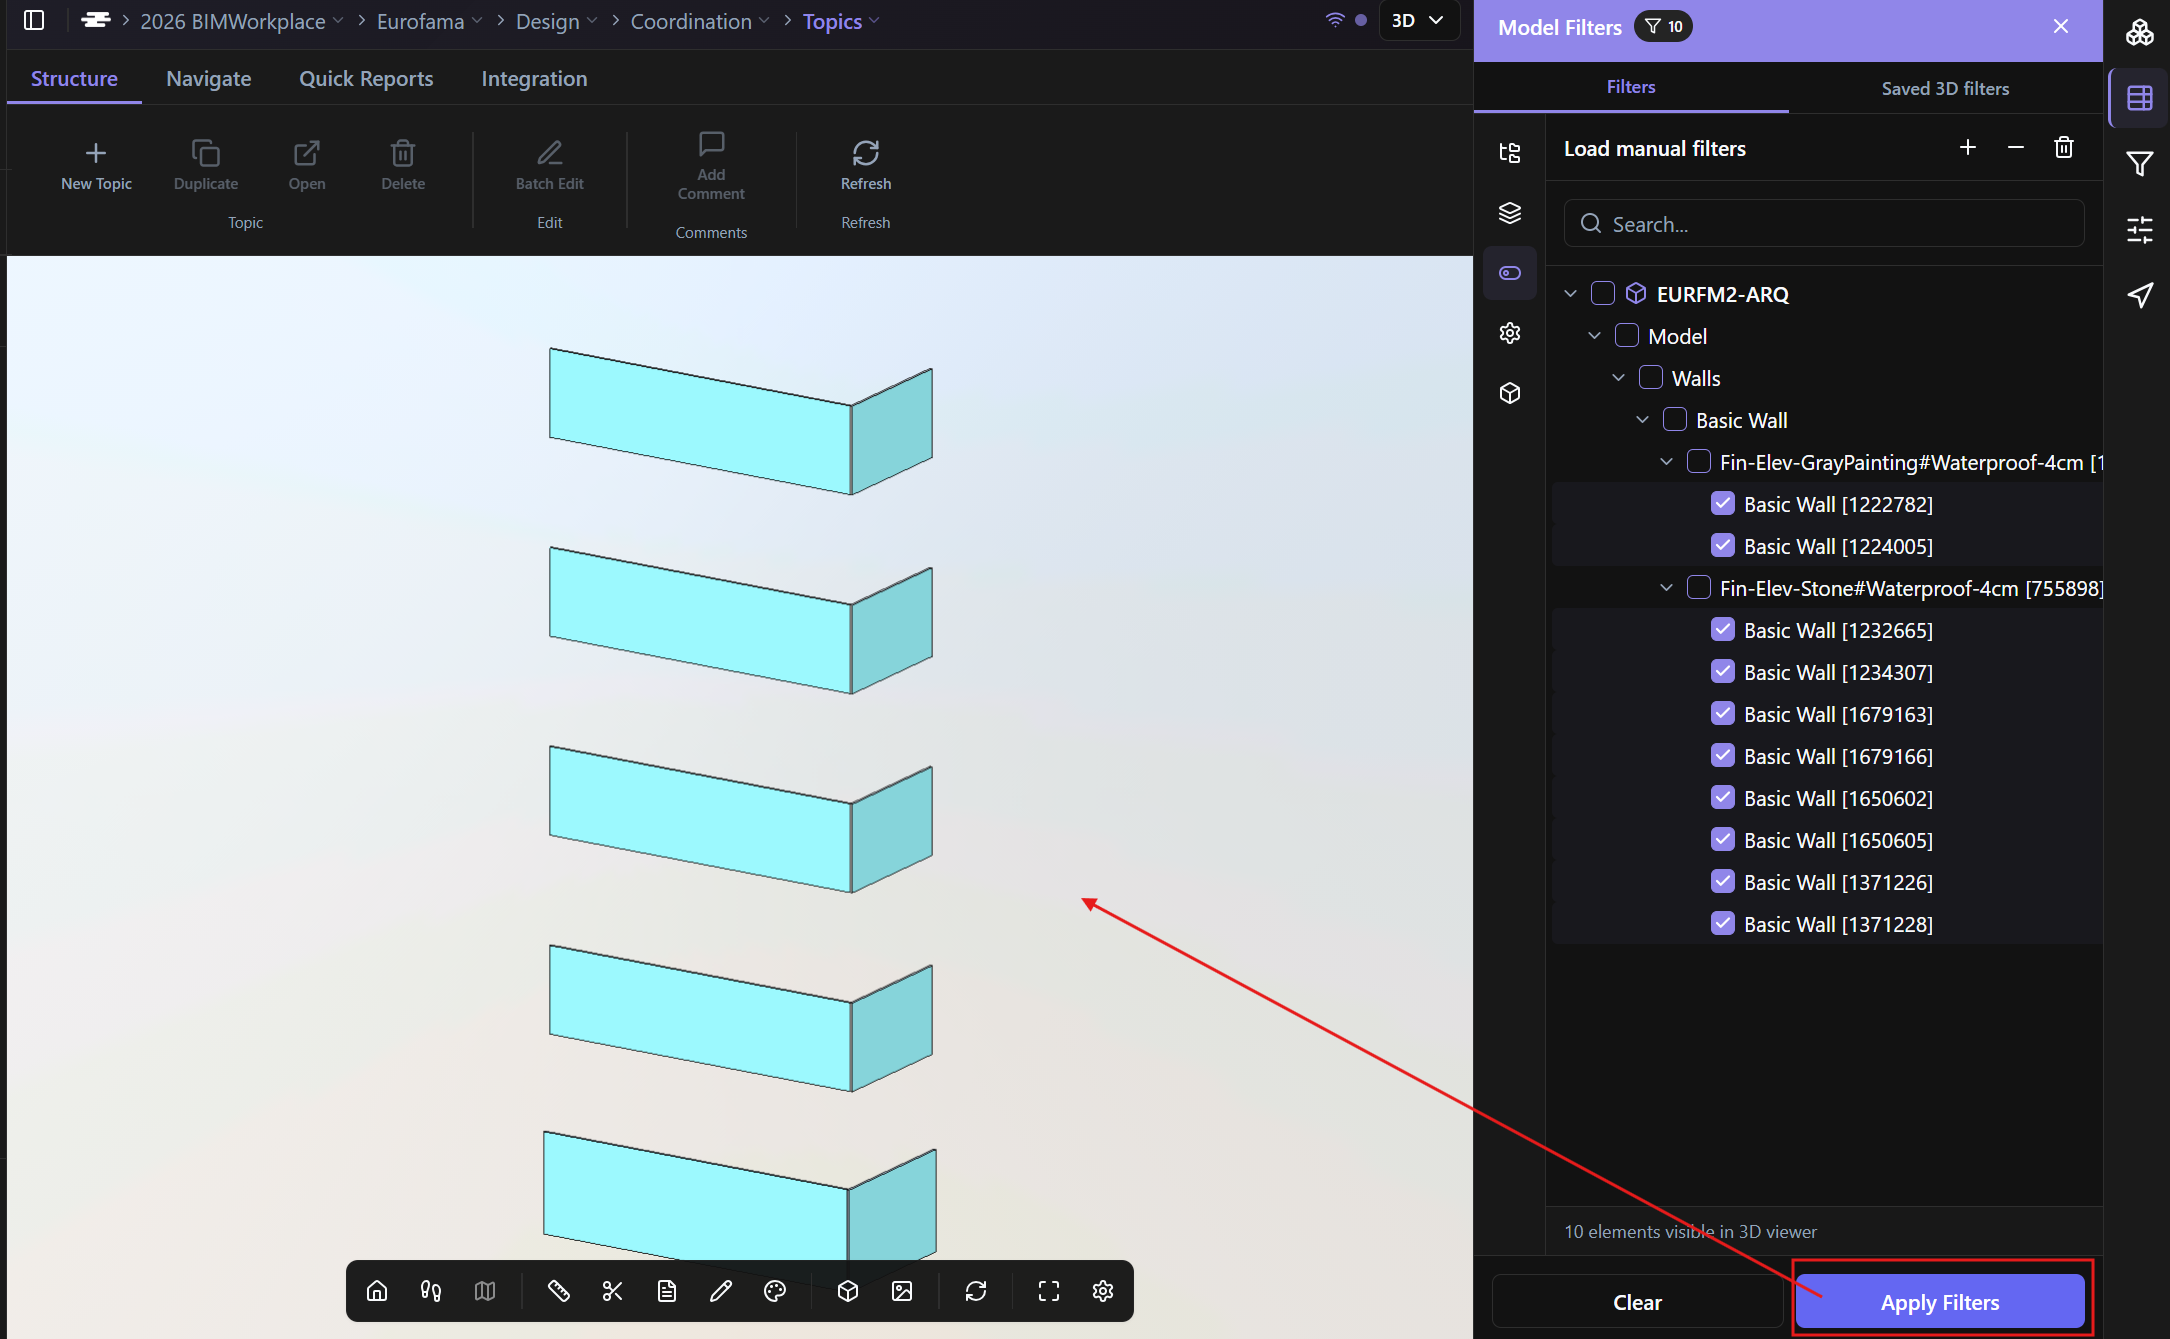
Task: Click the Batch Edit pencil icon
Action: [550, 153]
